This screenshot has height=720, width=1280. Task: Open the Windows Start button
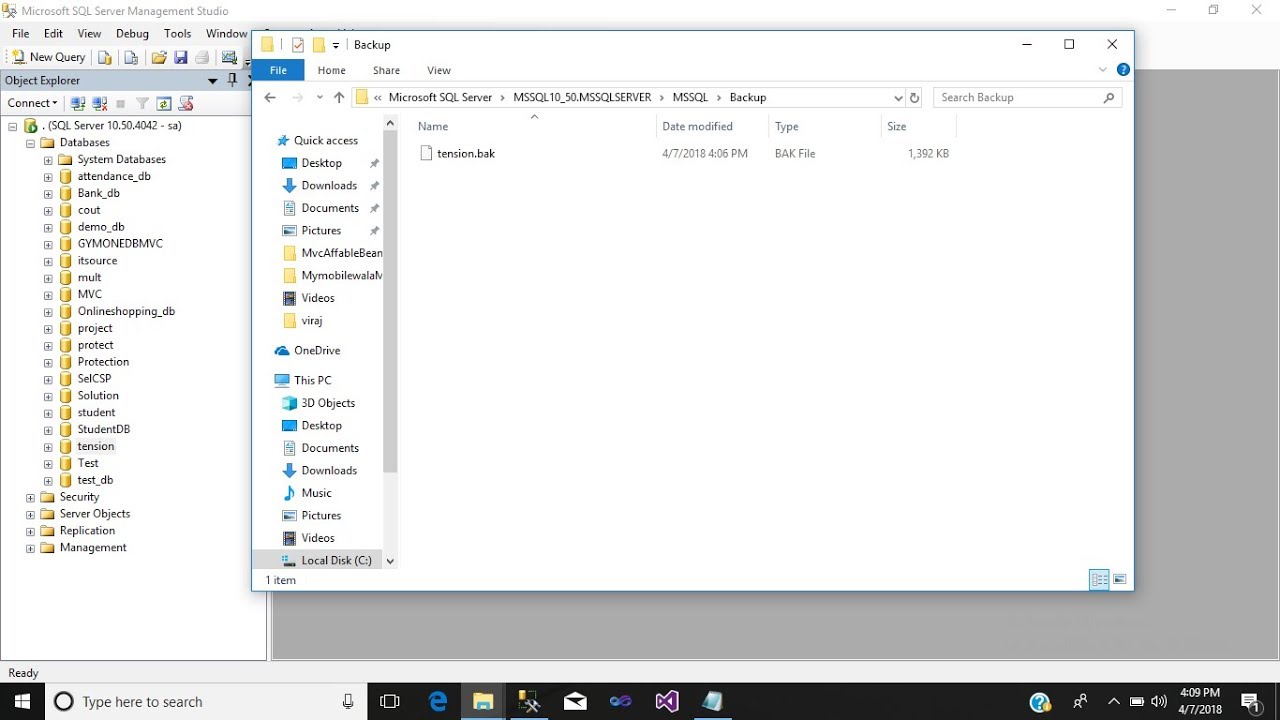pyautogui.click(x=22, y=701)
